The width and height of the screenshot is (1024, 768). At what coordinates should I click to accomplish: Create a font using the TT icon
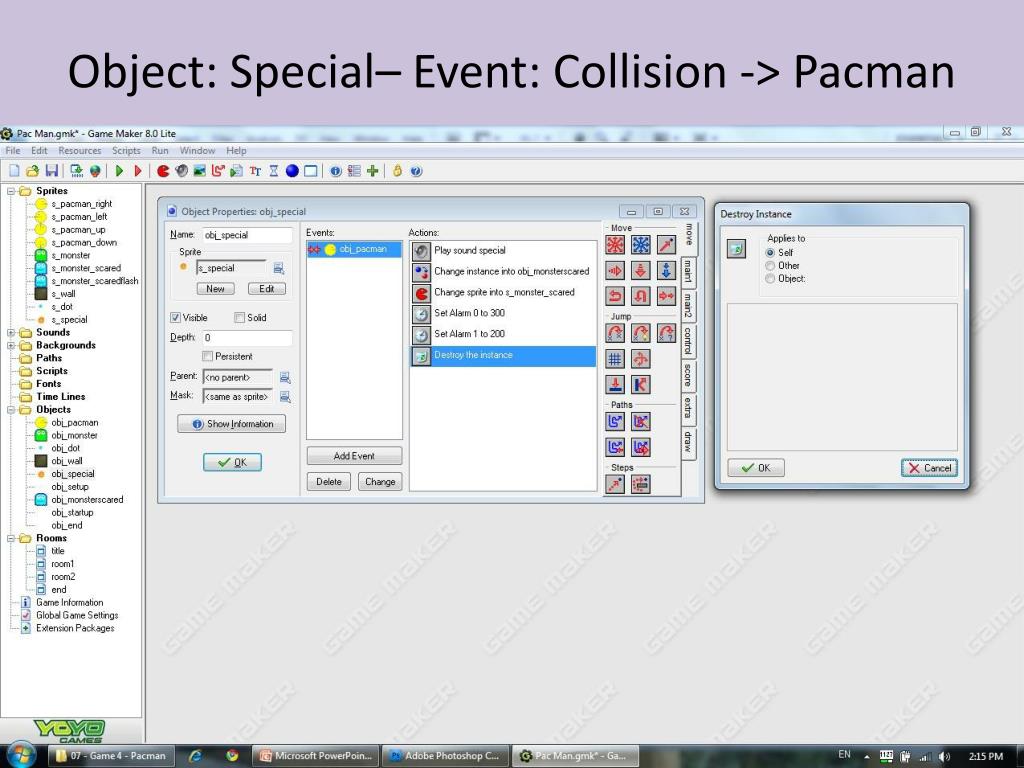coord(255,171)
